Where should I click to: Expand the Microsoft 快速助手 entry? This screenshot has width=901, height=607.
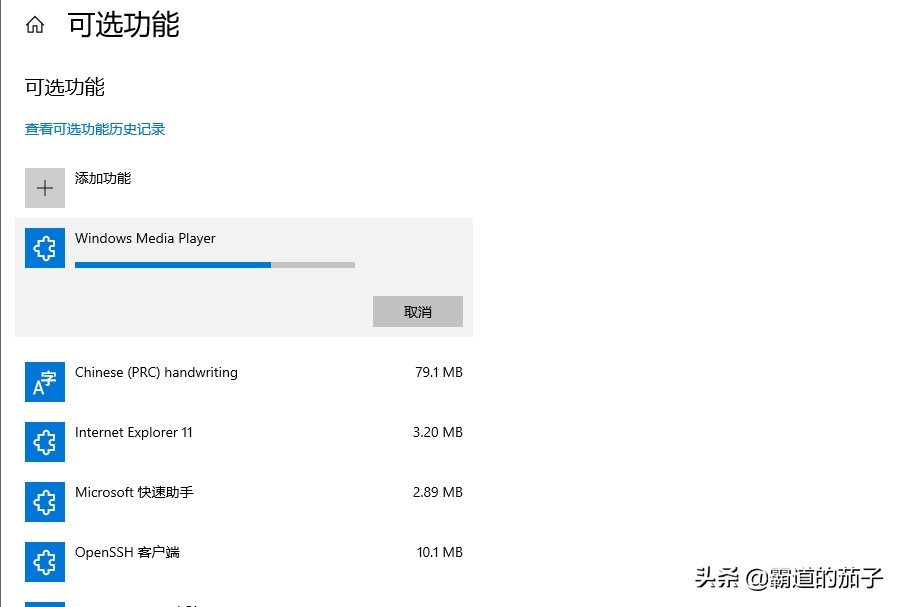tap(240, 502)
